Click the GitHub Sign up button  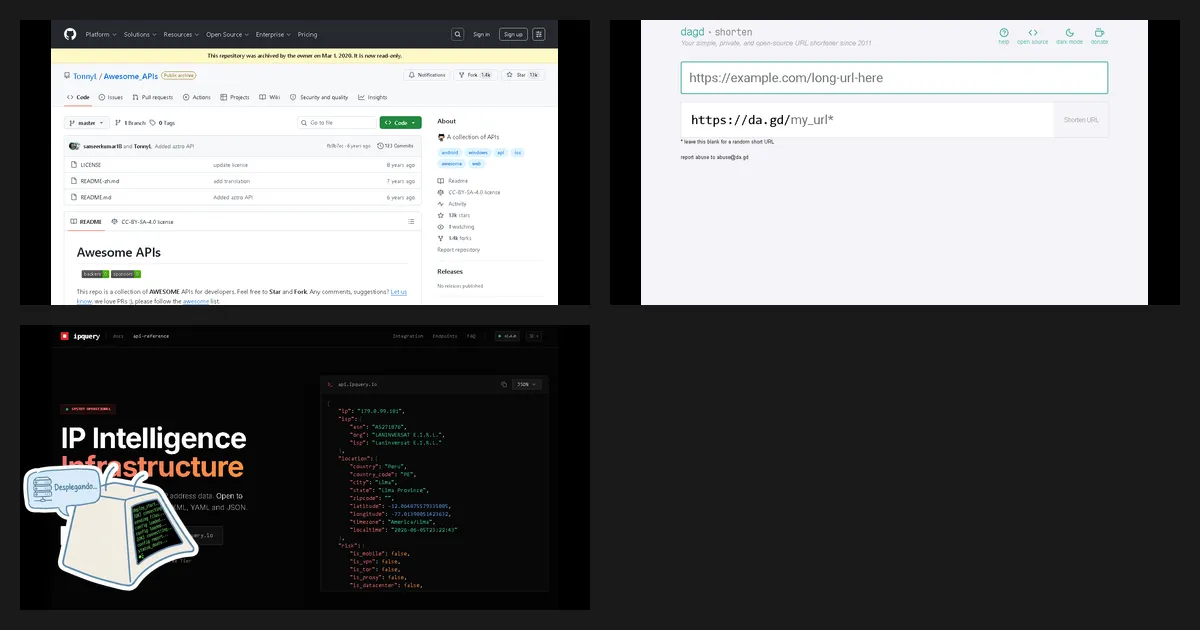coord(513,34)
